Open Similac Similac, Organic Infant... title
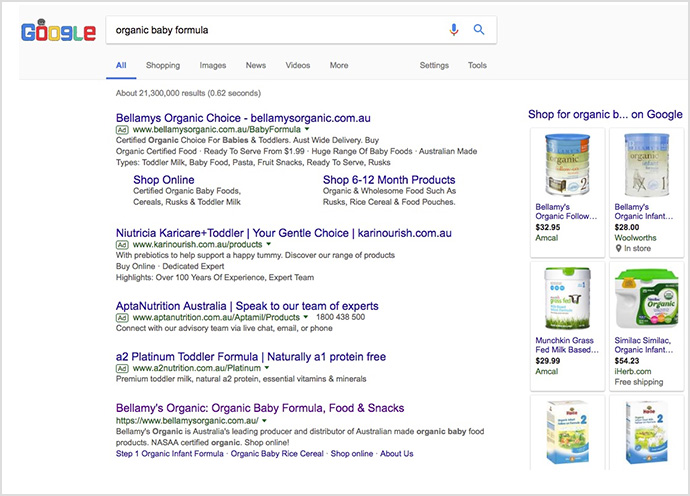690x496 pixels. (643, 345)
